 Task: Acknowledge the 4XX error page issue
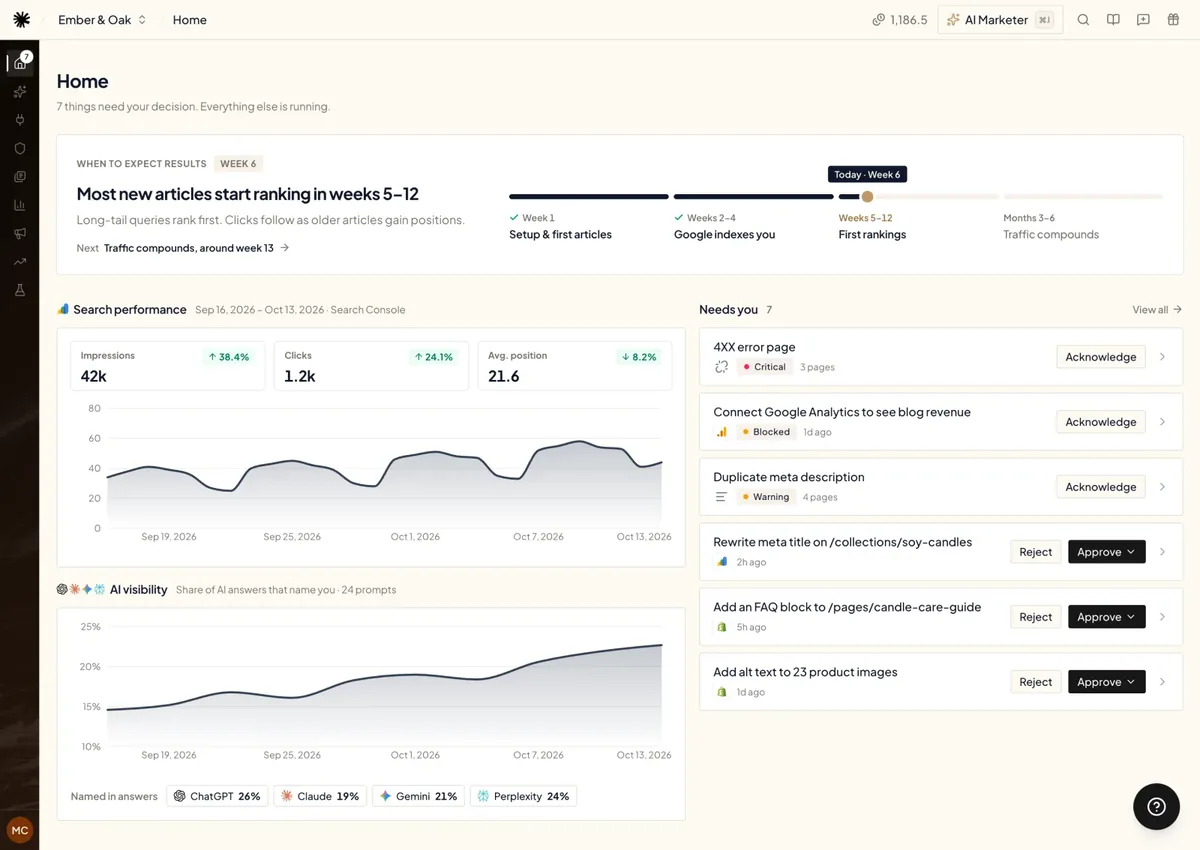tap(1100, 357)
